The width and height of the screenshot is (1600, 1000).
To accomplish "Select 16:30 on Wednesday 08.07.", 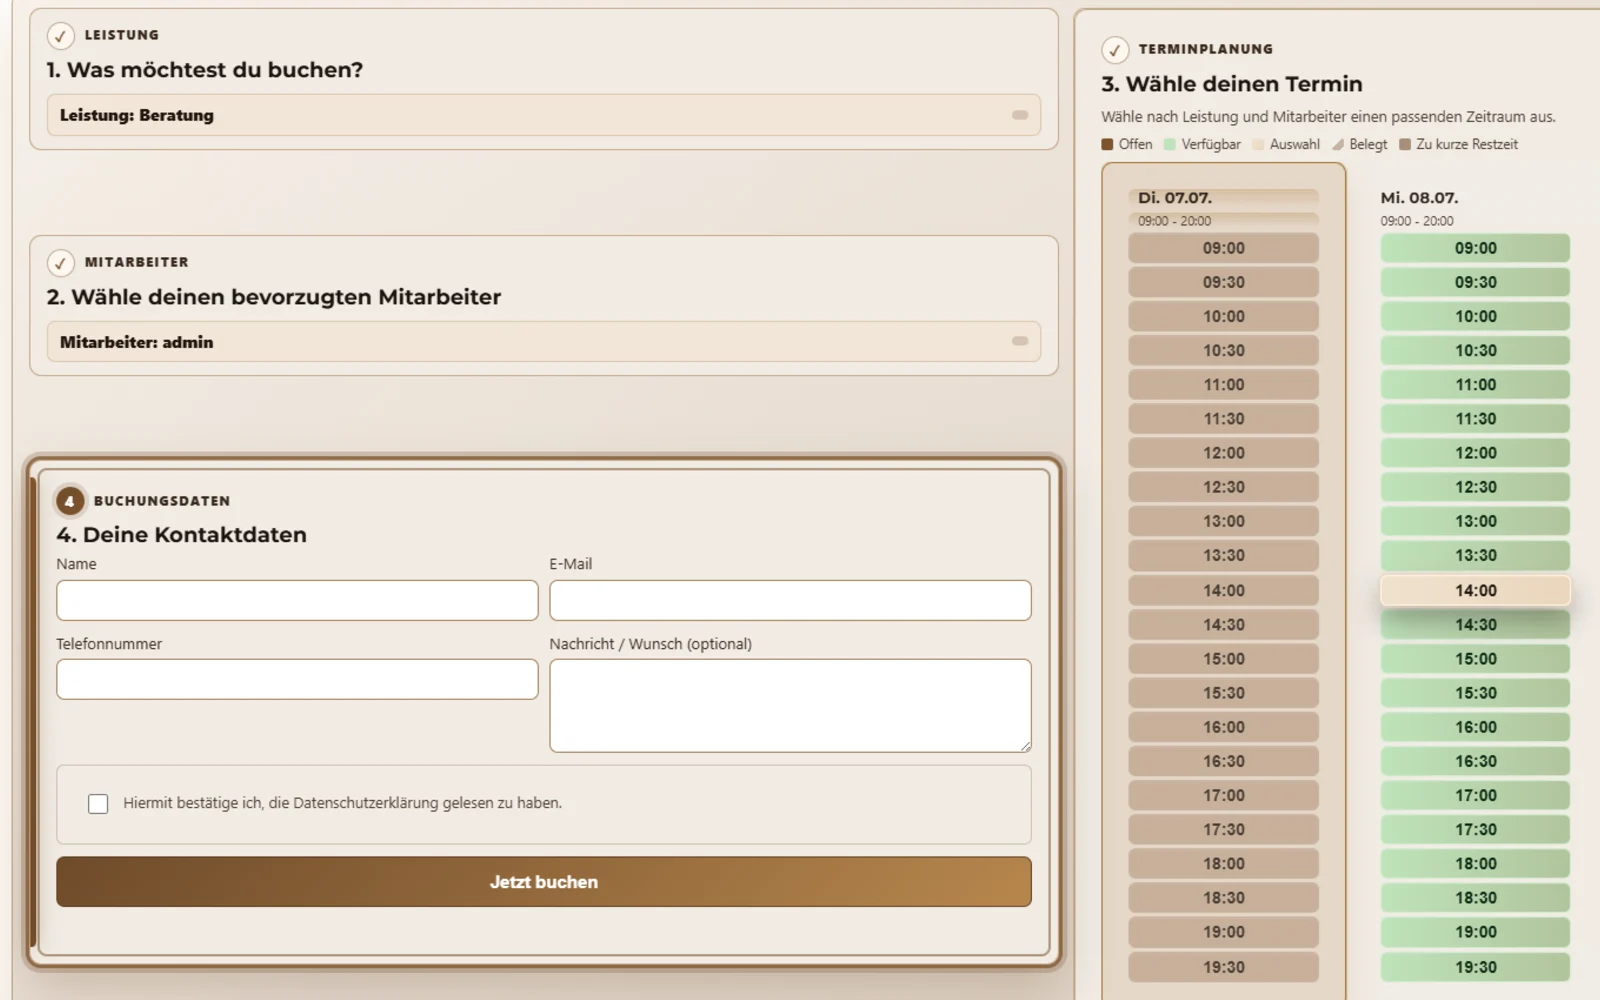I will [1475, 761].
